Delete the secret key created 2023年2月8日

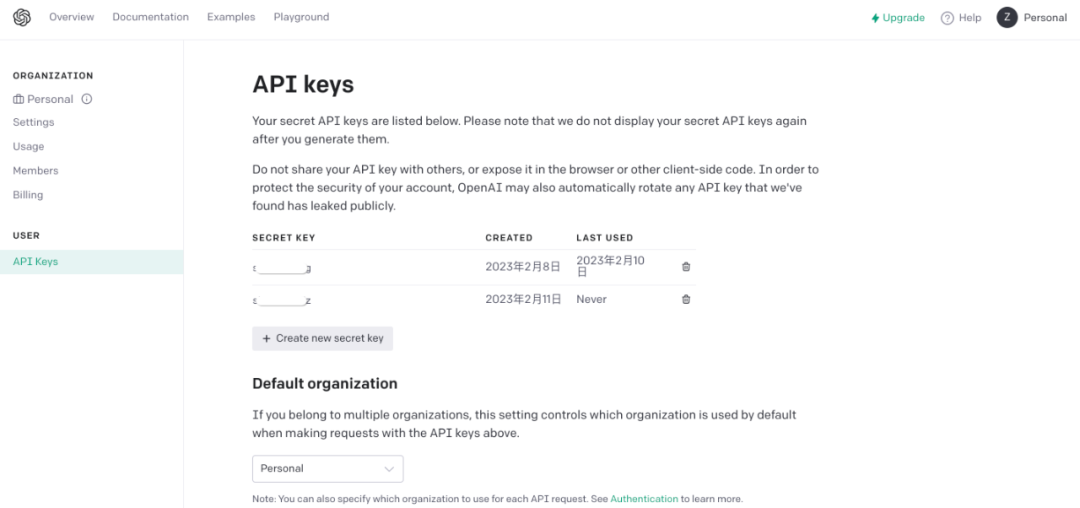point(686,267)
